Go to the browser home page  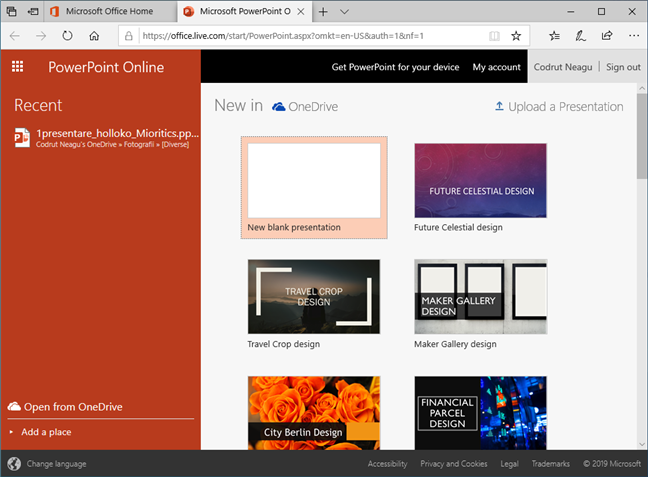point(94,35)
